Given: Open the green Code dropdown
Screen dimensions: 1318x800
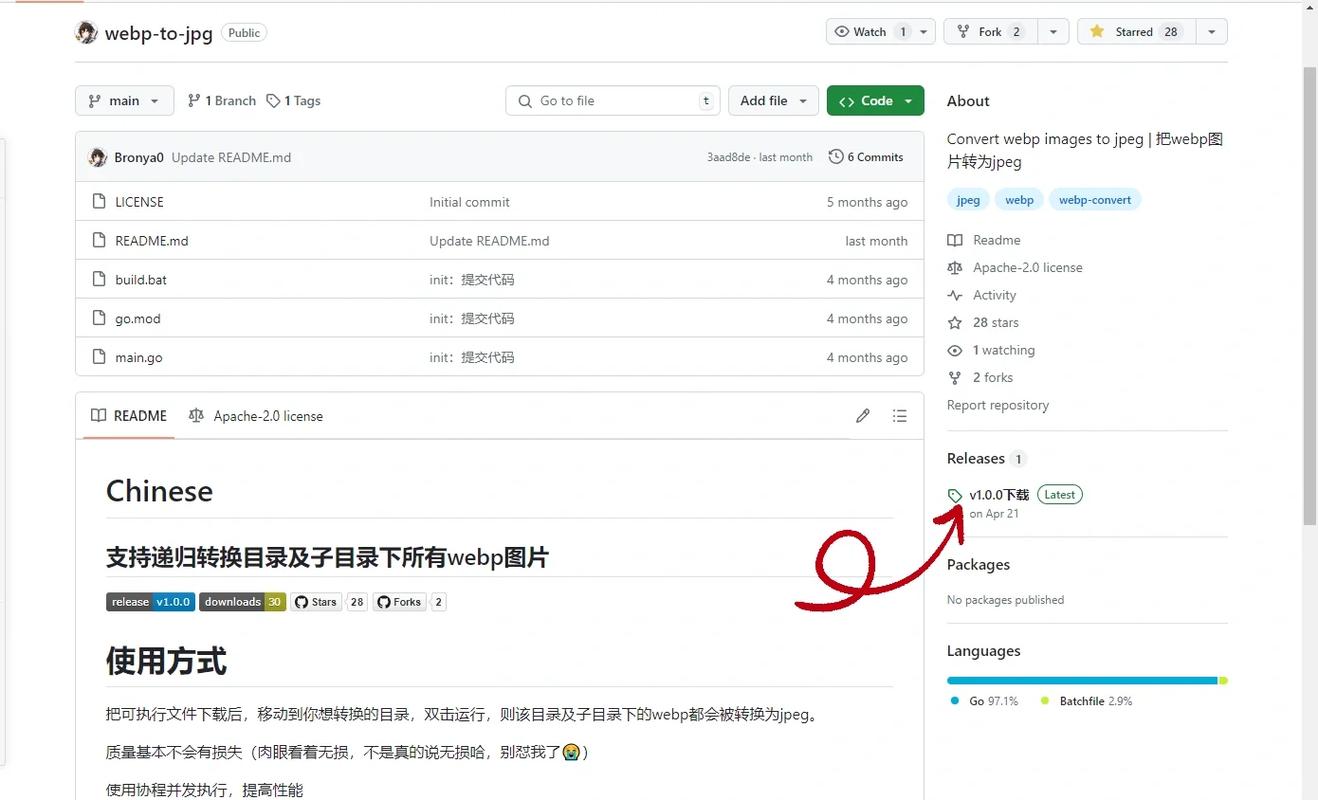Looking at the screenshot, I should pyautogui.click(x=875, y=101).
